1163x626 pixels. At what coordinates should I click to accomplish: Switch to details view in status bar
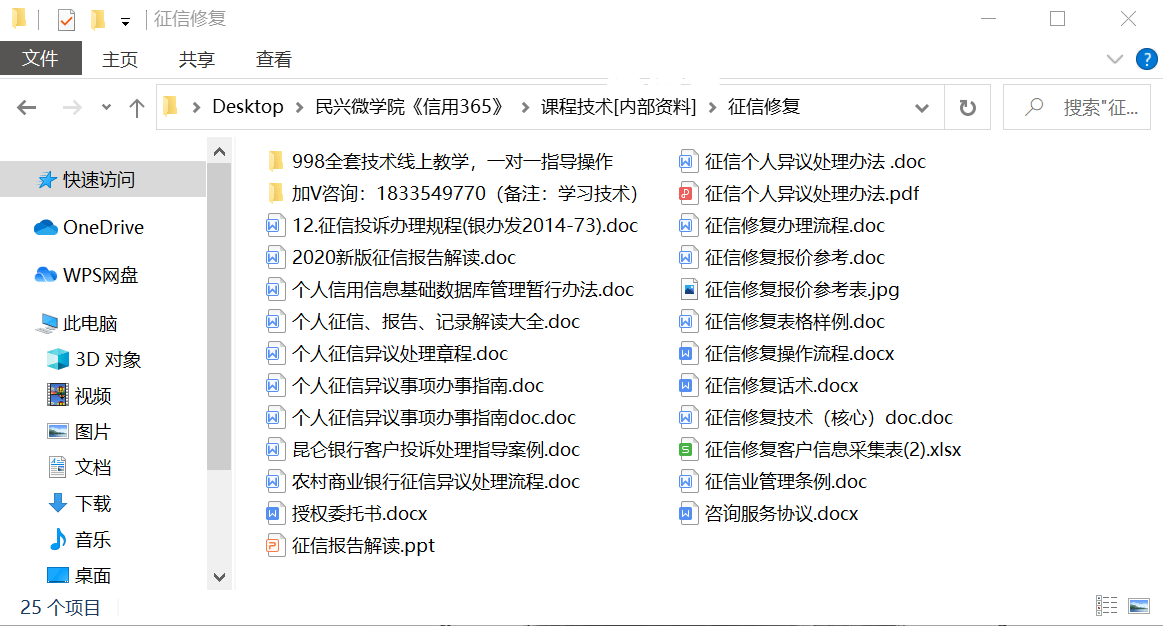[x=1106, y=605]
